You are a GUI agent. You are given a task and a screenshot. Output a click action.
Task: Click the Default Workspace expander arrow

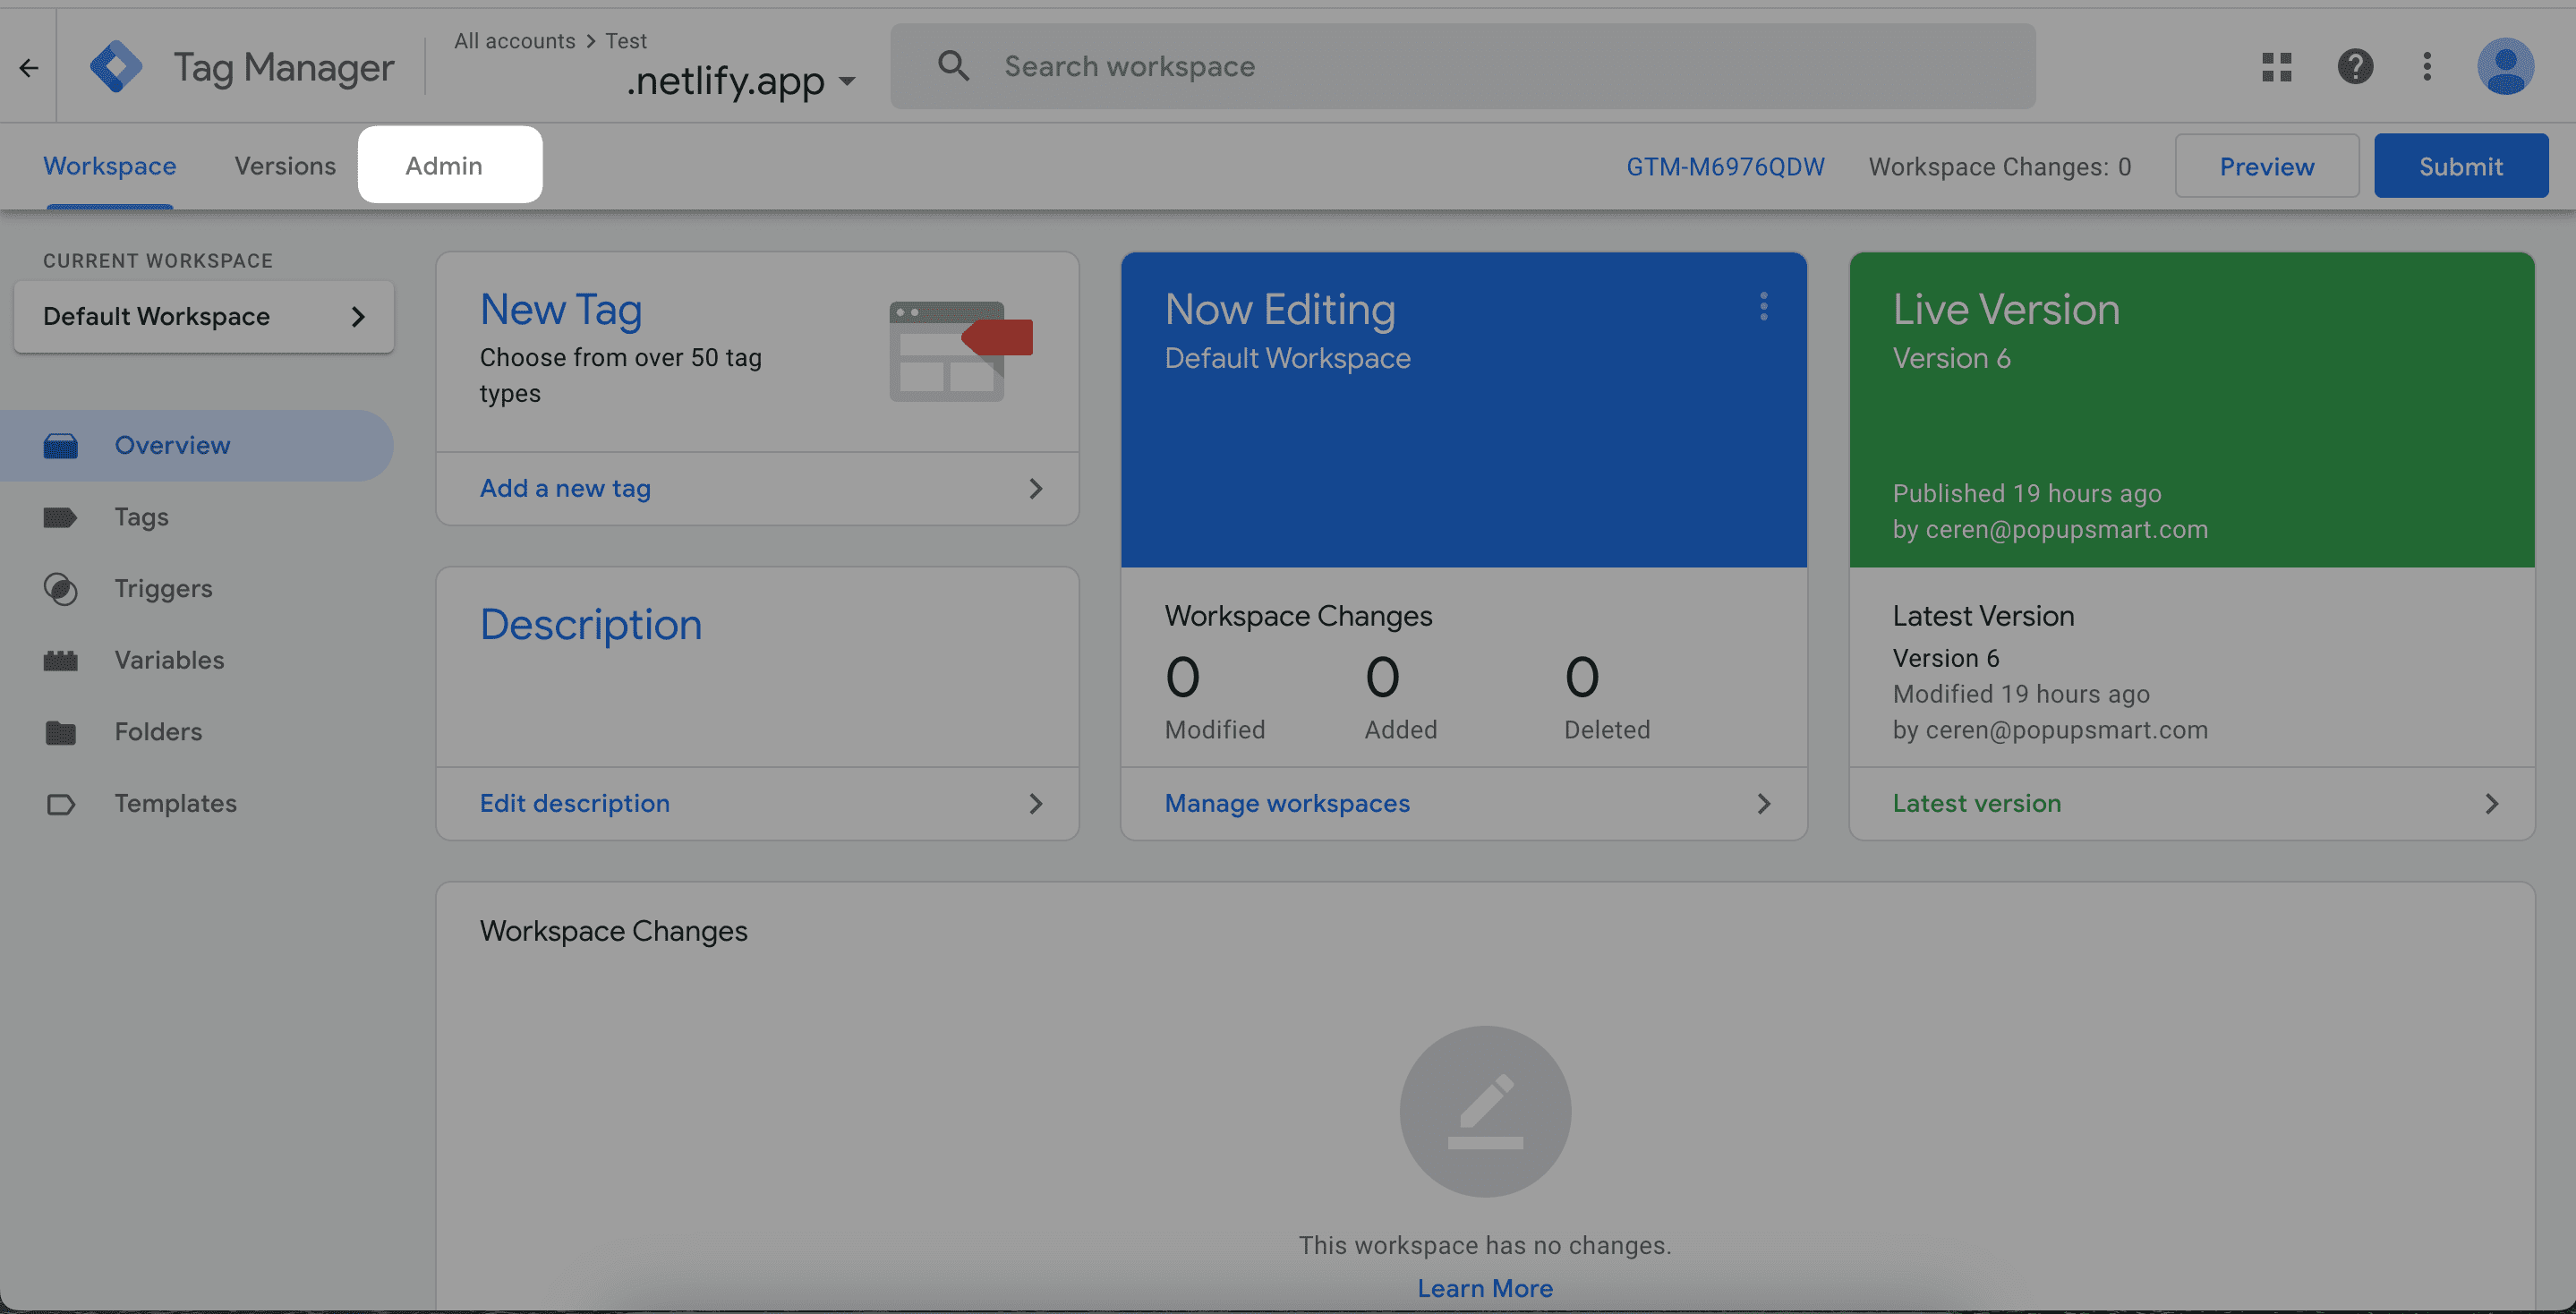[x=357, y=315]
